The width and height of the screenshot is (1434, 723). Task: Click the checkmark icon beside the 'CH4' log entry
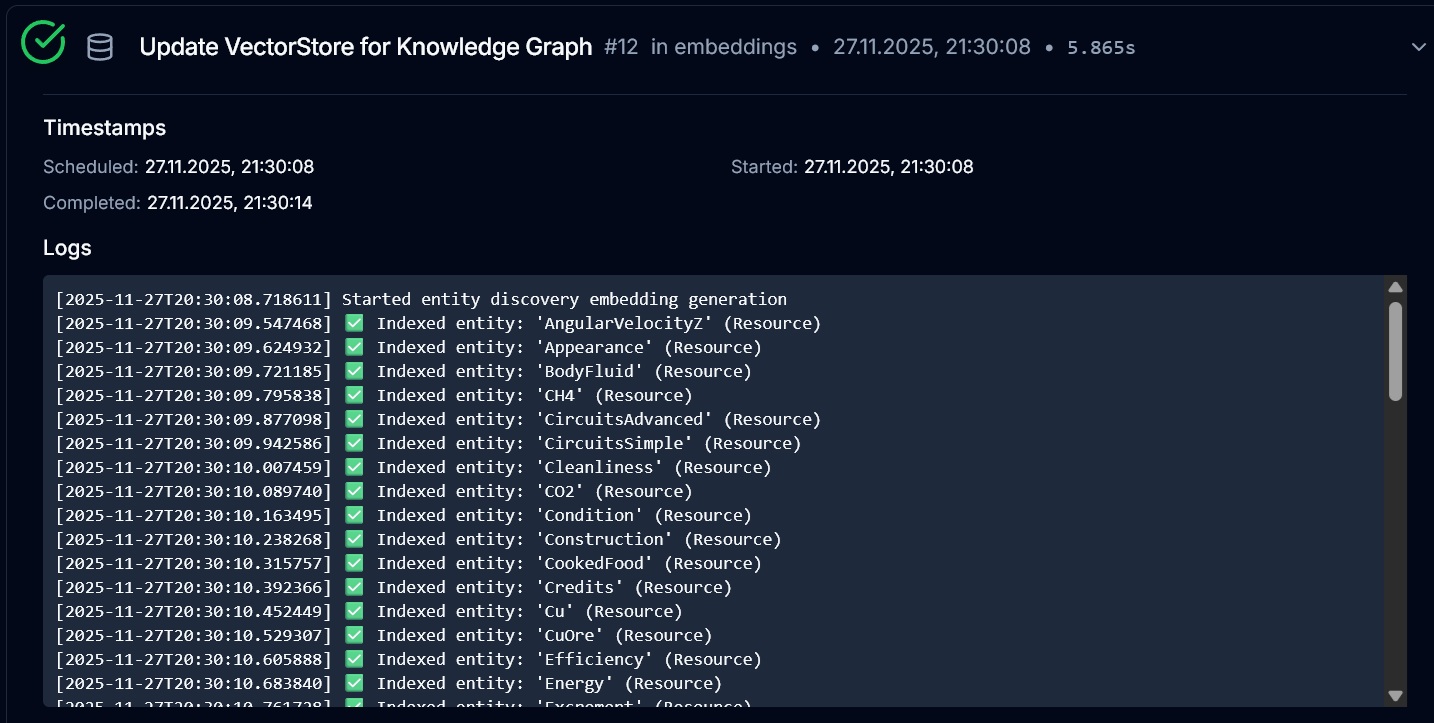[354, 394]
